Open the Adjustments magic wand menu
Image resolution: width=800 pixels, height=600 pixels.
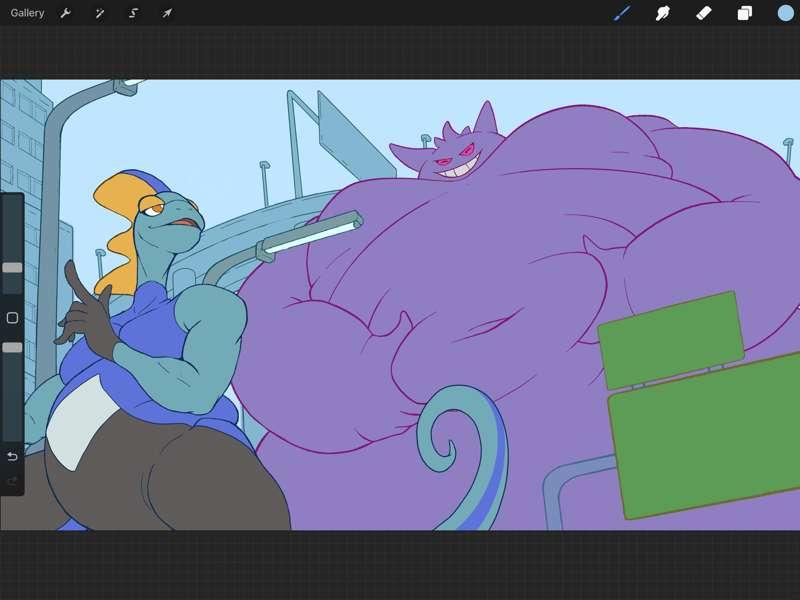click(x=99, y=13)
